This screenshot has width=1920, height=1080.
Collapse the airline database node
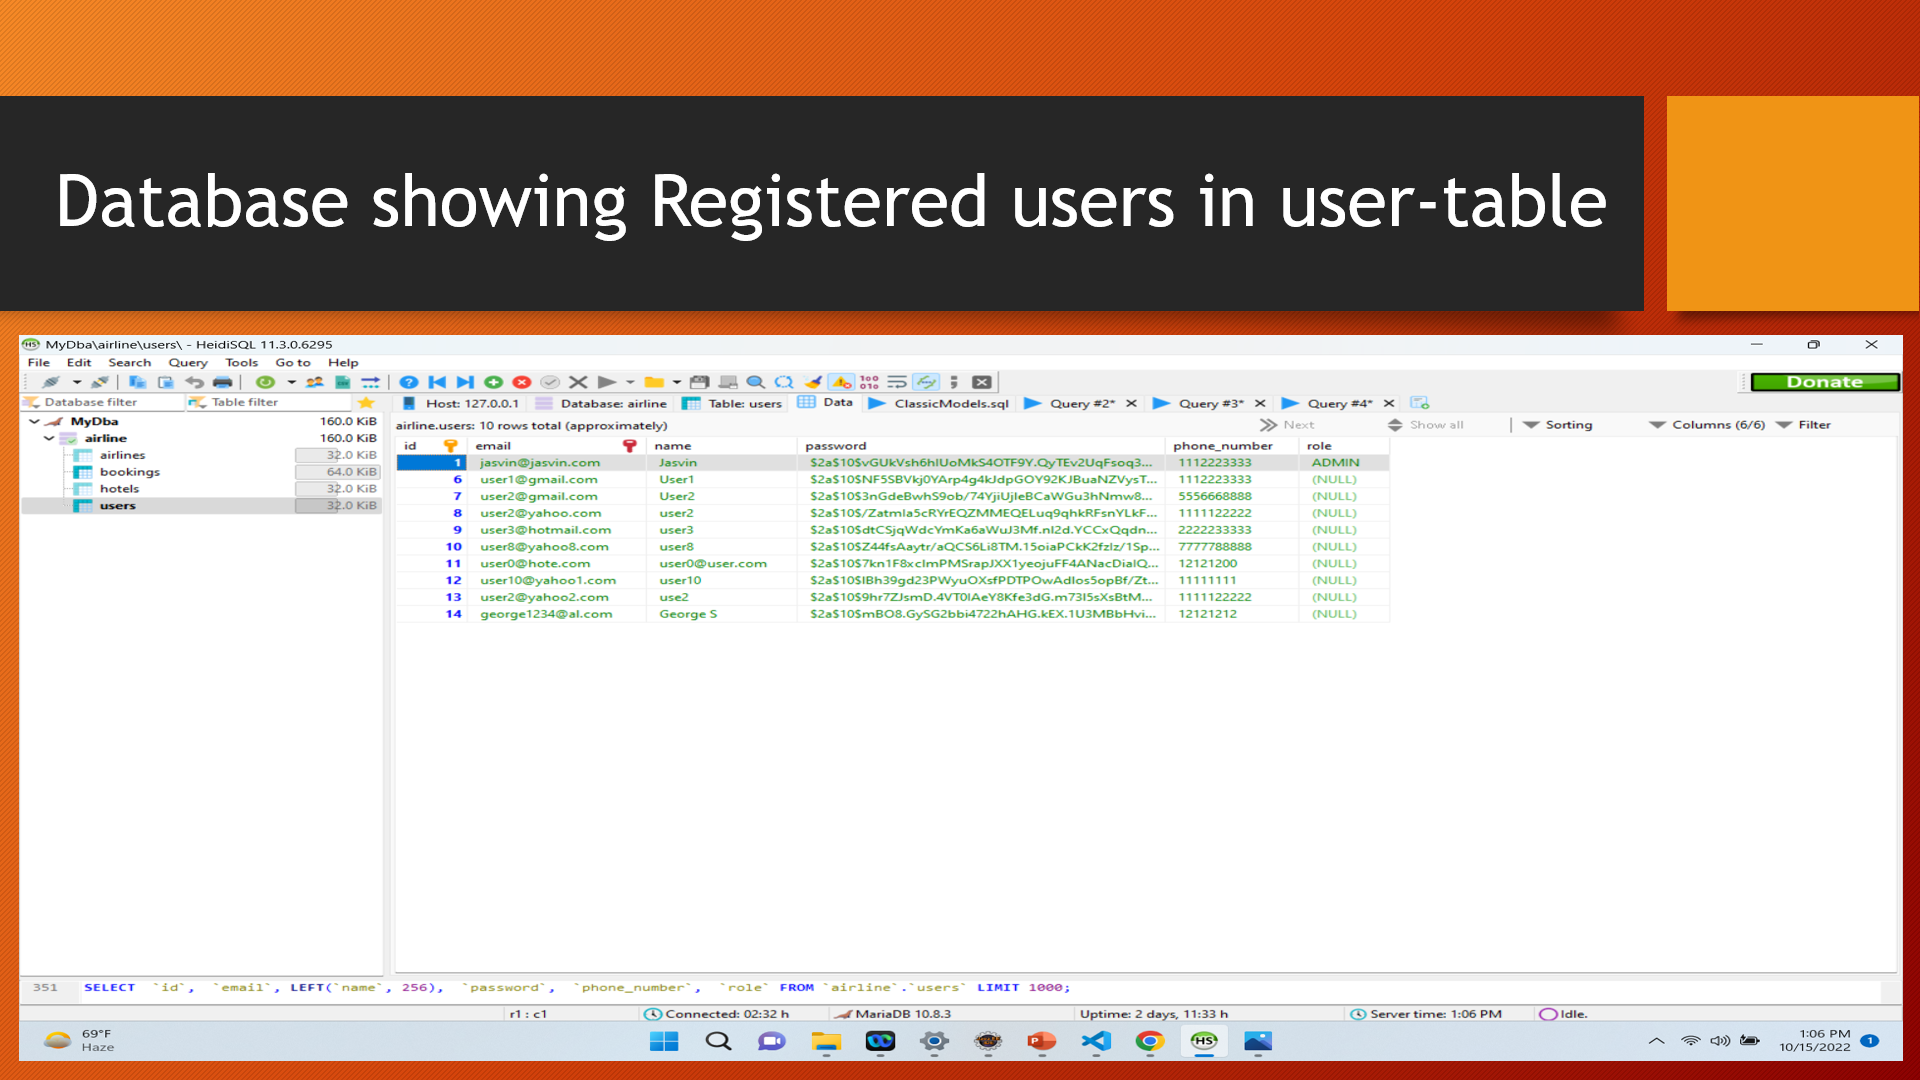click(x=48, y=438)
